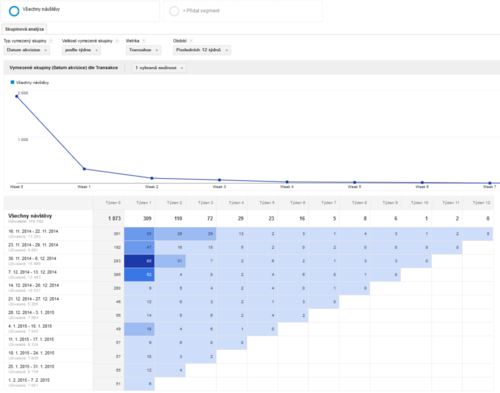Click Týden 2 cell in 30. 11. 2014 row
500x393 pixels.
pyautogui.click(x=170, y=261)
